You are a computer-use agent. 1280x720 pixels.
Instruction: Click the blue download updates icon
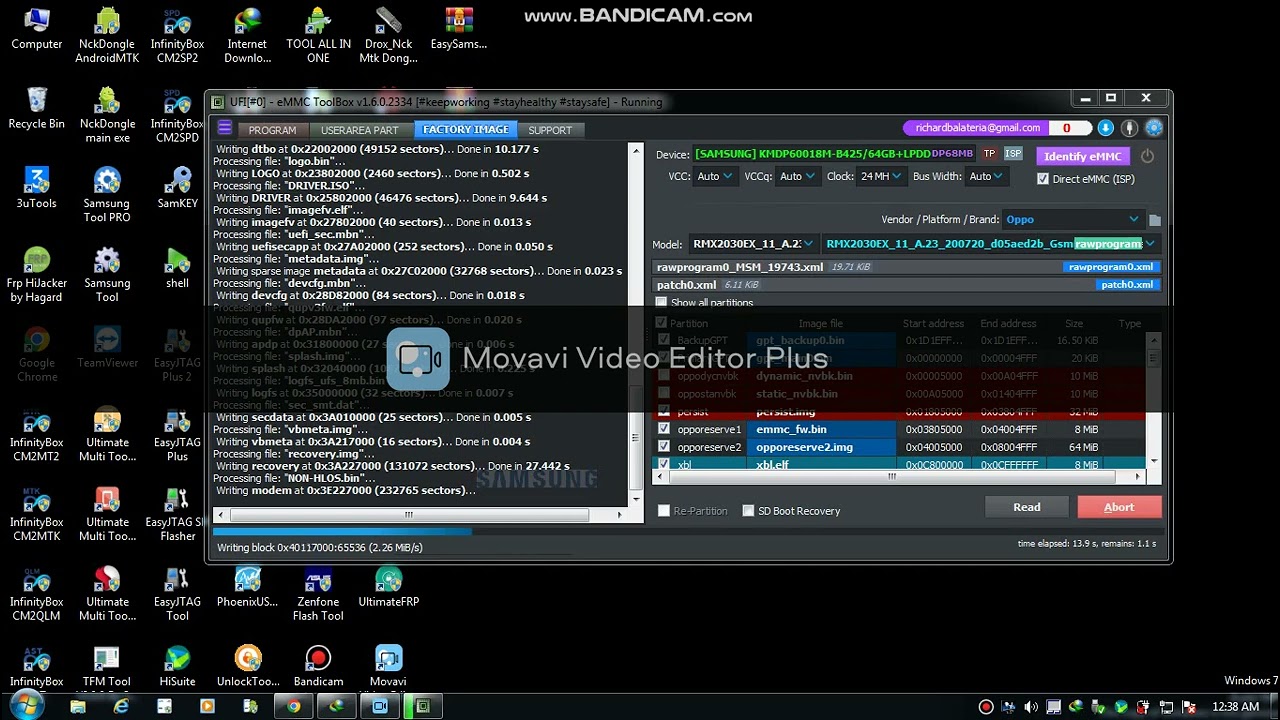(1105, 128)
